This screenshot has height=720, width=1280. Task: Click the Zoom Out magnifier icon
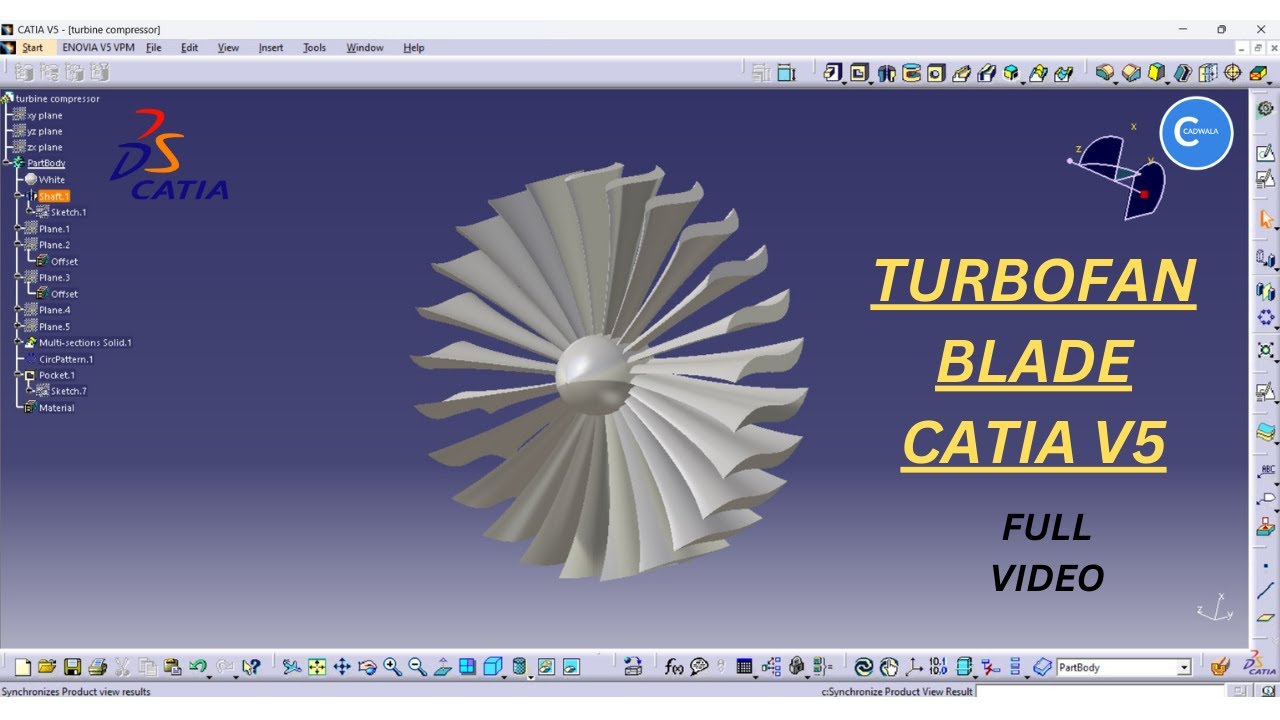[417, 667]
